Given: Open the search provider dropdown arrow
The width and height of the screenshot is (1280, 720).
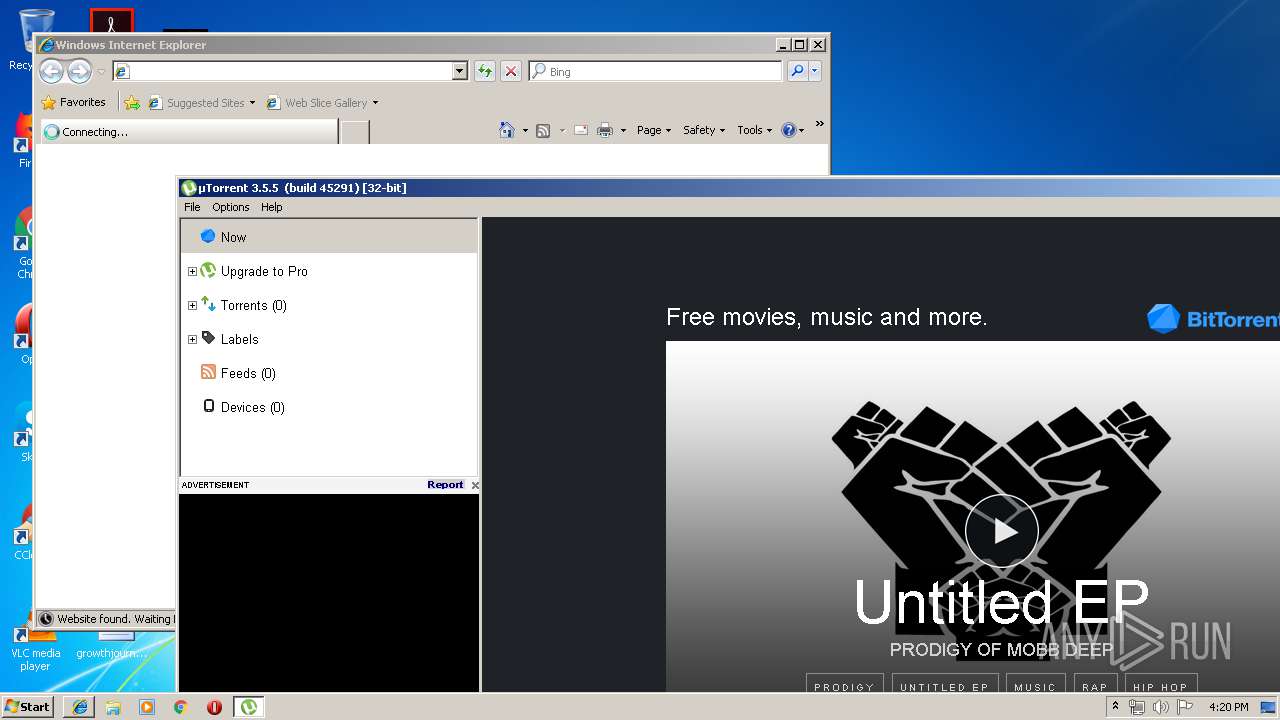Looking at the screenshot, I should pyautogui.click(x=815, y=71).
